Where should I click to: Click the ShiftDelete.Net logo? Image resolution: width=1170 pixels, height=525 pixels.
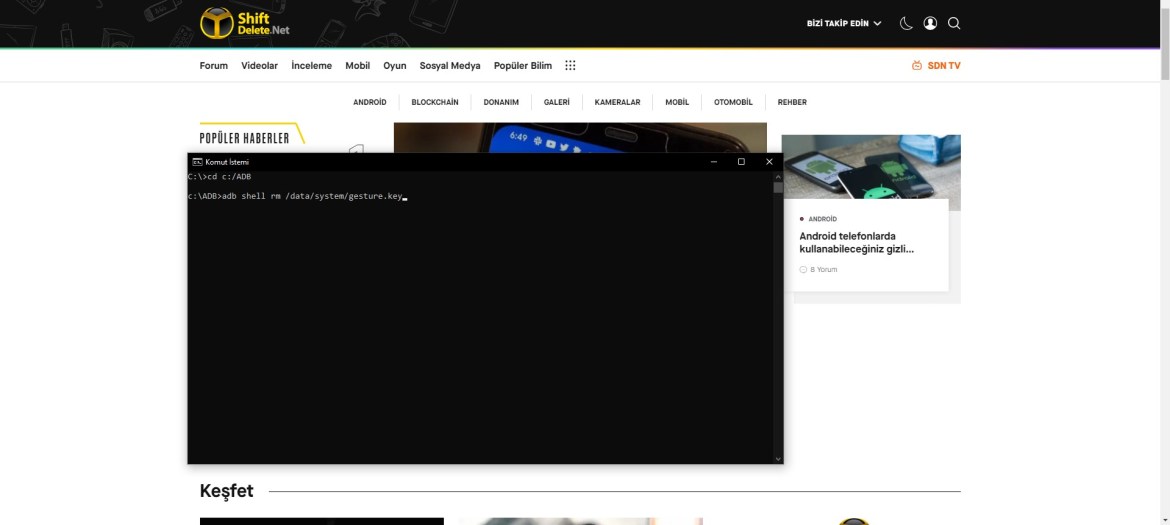[245, 23]
